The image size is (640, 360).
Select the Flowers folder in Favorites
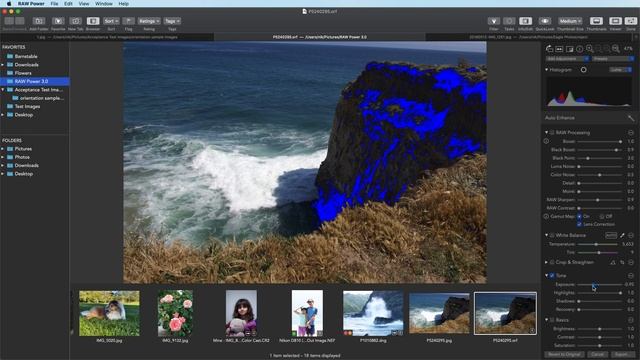point(23,73)
